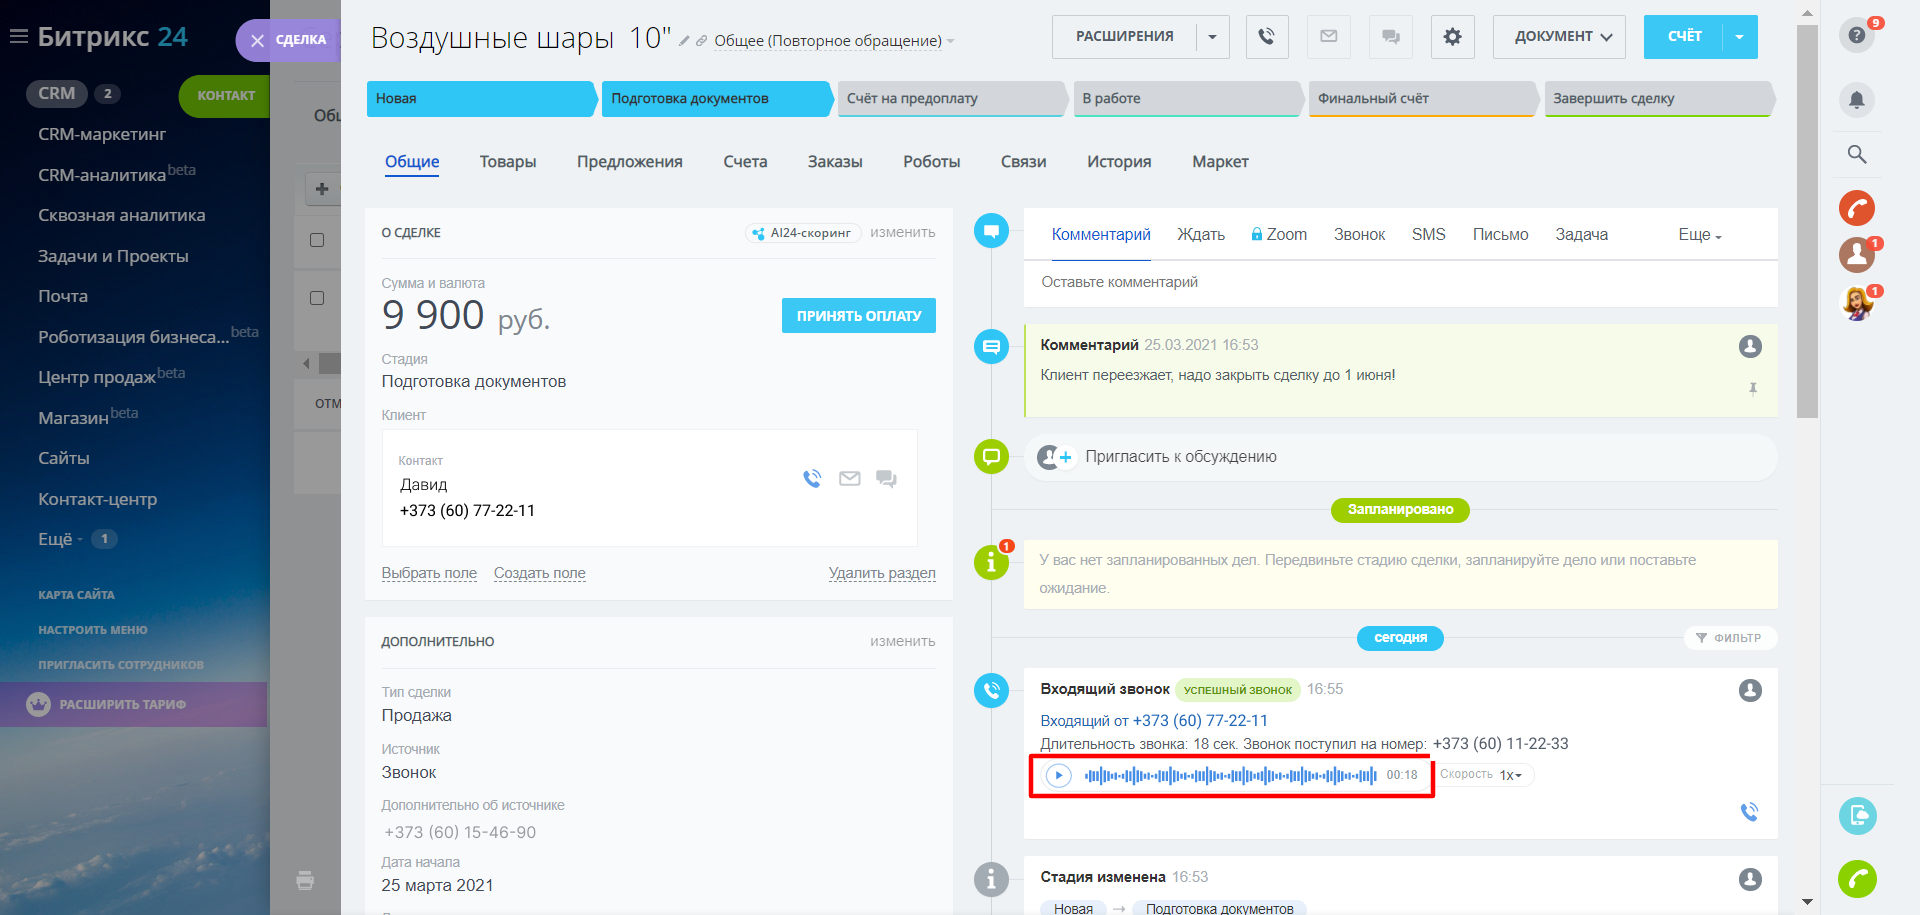Tick the second checkbox in background list

pos(317,298)
